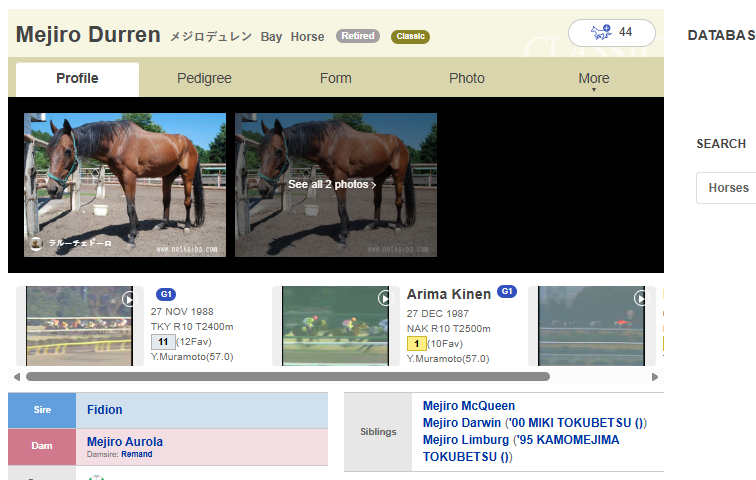
Task: Click the finishing position 11 box
Action: tap(163, 342)
